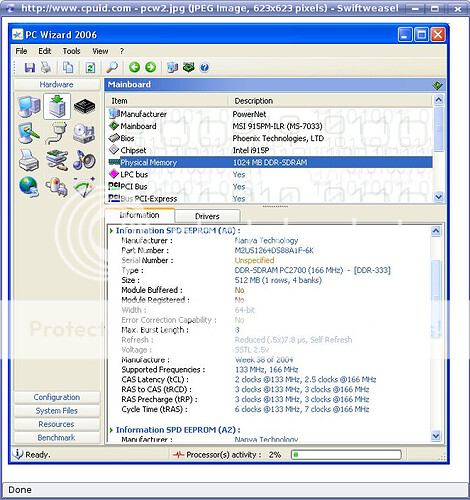This screenshot has width=470, height=500.
Task: Select the System Summary computer icon
Action: pyautogui.click(x=29, y=106)
